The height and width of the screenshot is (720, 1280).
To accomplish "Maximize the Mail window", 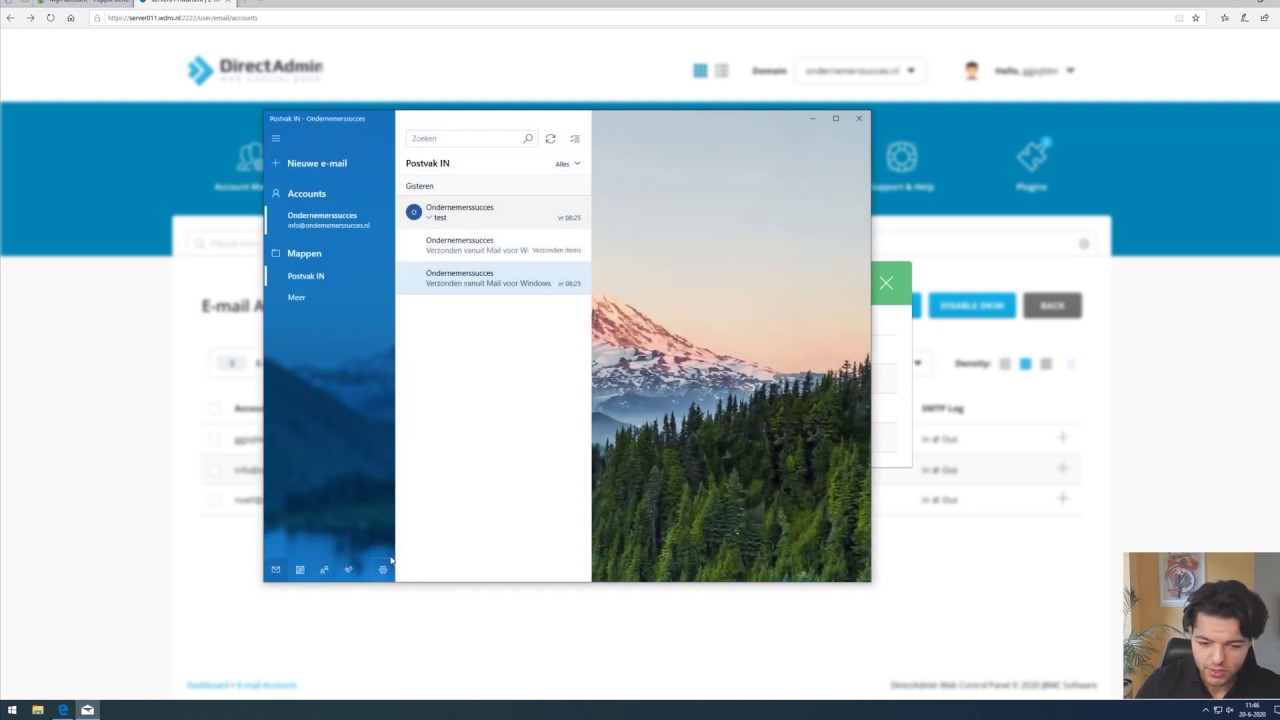I will tap(836, 118).
